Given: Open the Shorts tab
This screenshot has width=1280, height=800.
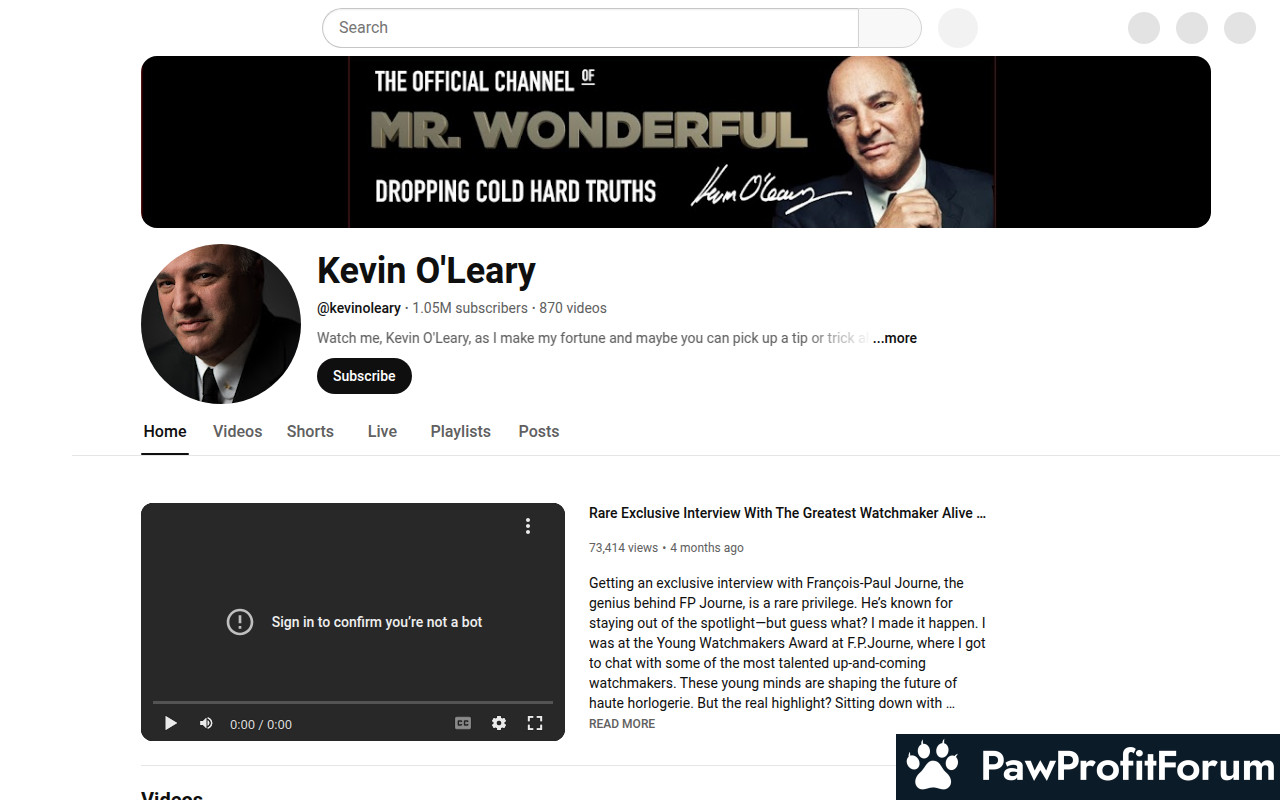Looking at the screenshot, I should (310, 432).
